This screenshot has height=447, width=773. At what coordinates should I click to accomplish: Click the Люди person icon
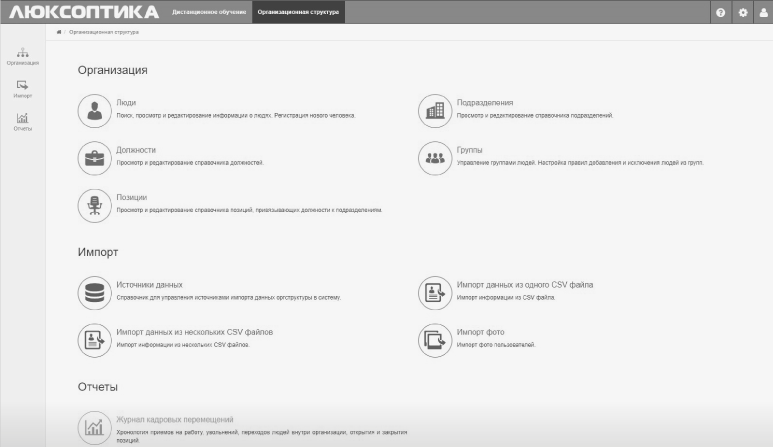[x=95, y=111]
